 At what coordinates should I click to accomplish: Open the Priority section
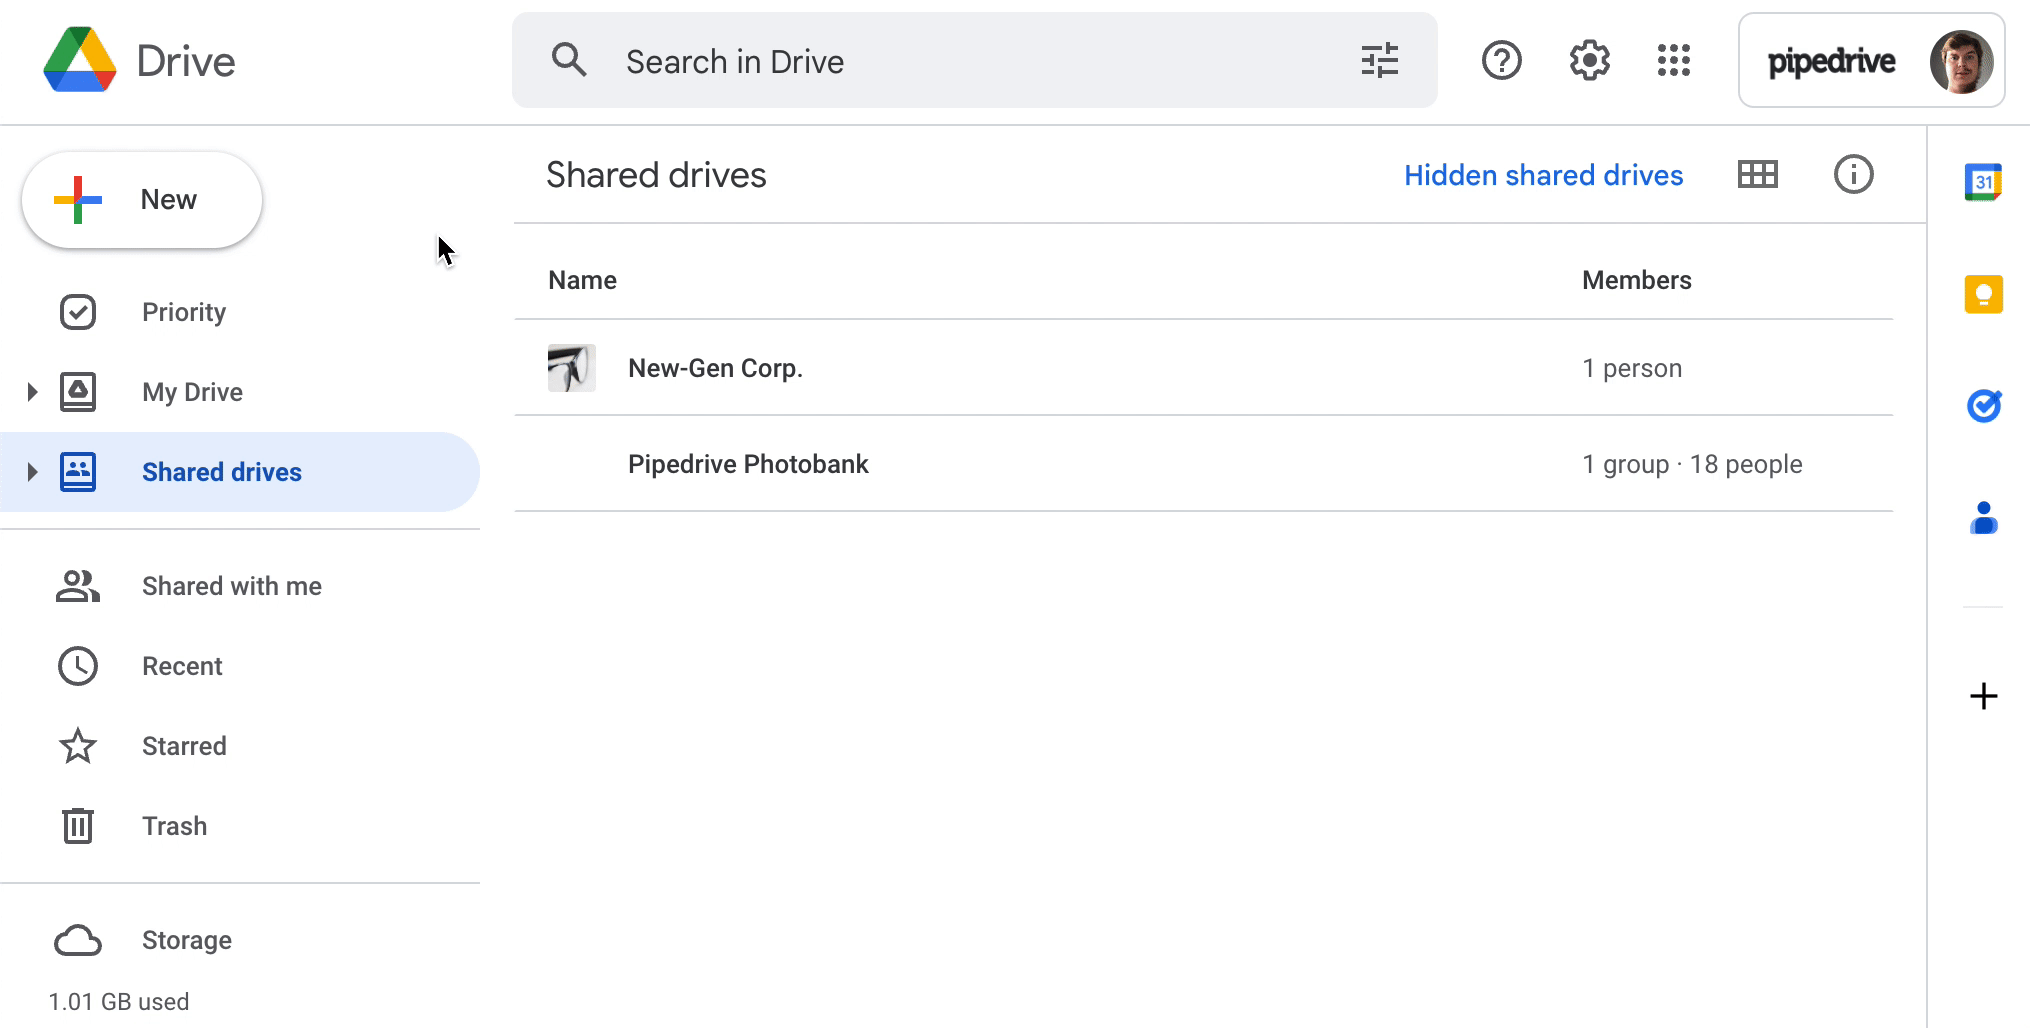pyautogui.click(x=183, y=311)
